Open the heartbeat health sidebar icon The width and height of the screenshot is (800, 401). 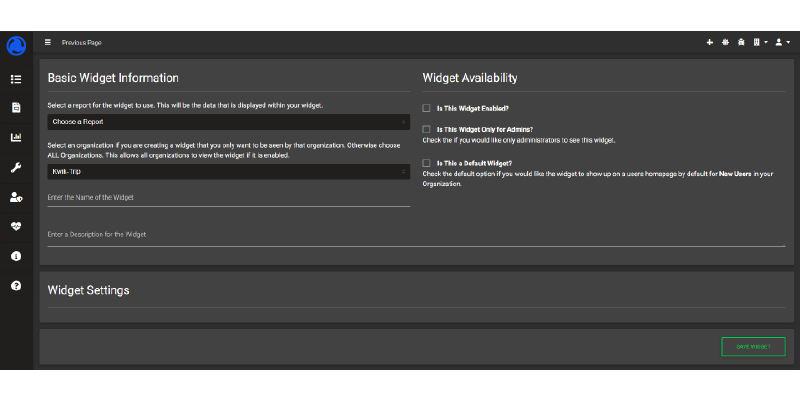pyautogui.click(x=16, y=226)
